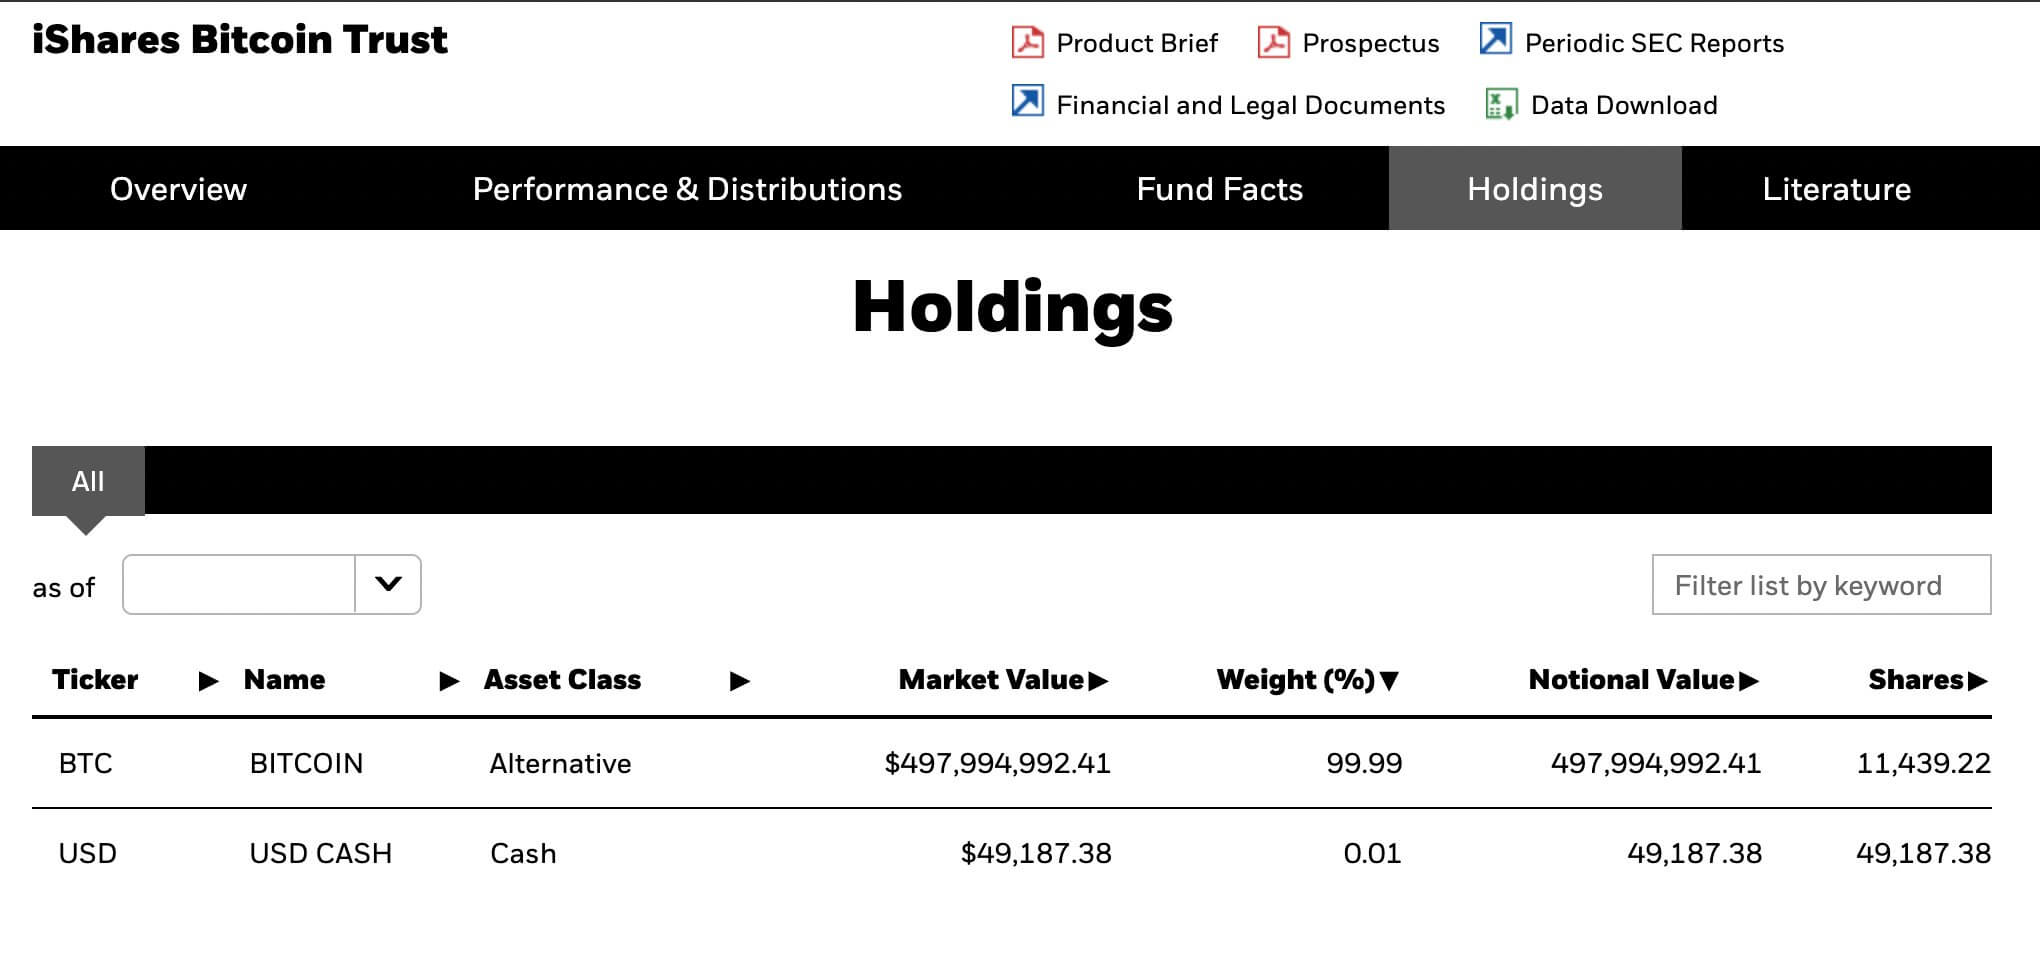
Task: Click the Periodic SEC Reports external-link icon
Action: [1495, 41]
